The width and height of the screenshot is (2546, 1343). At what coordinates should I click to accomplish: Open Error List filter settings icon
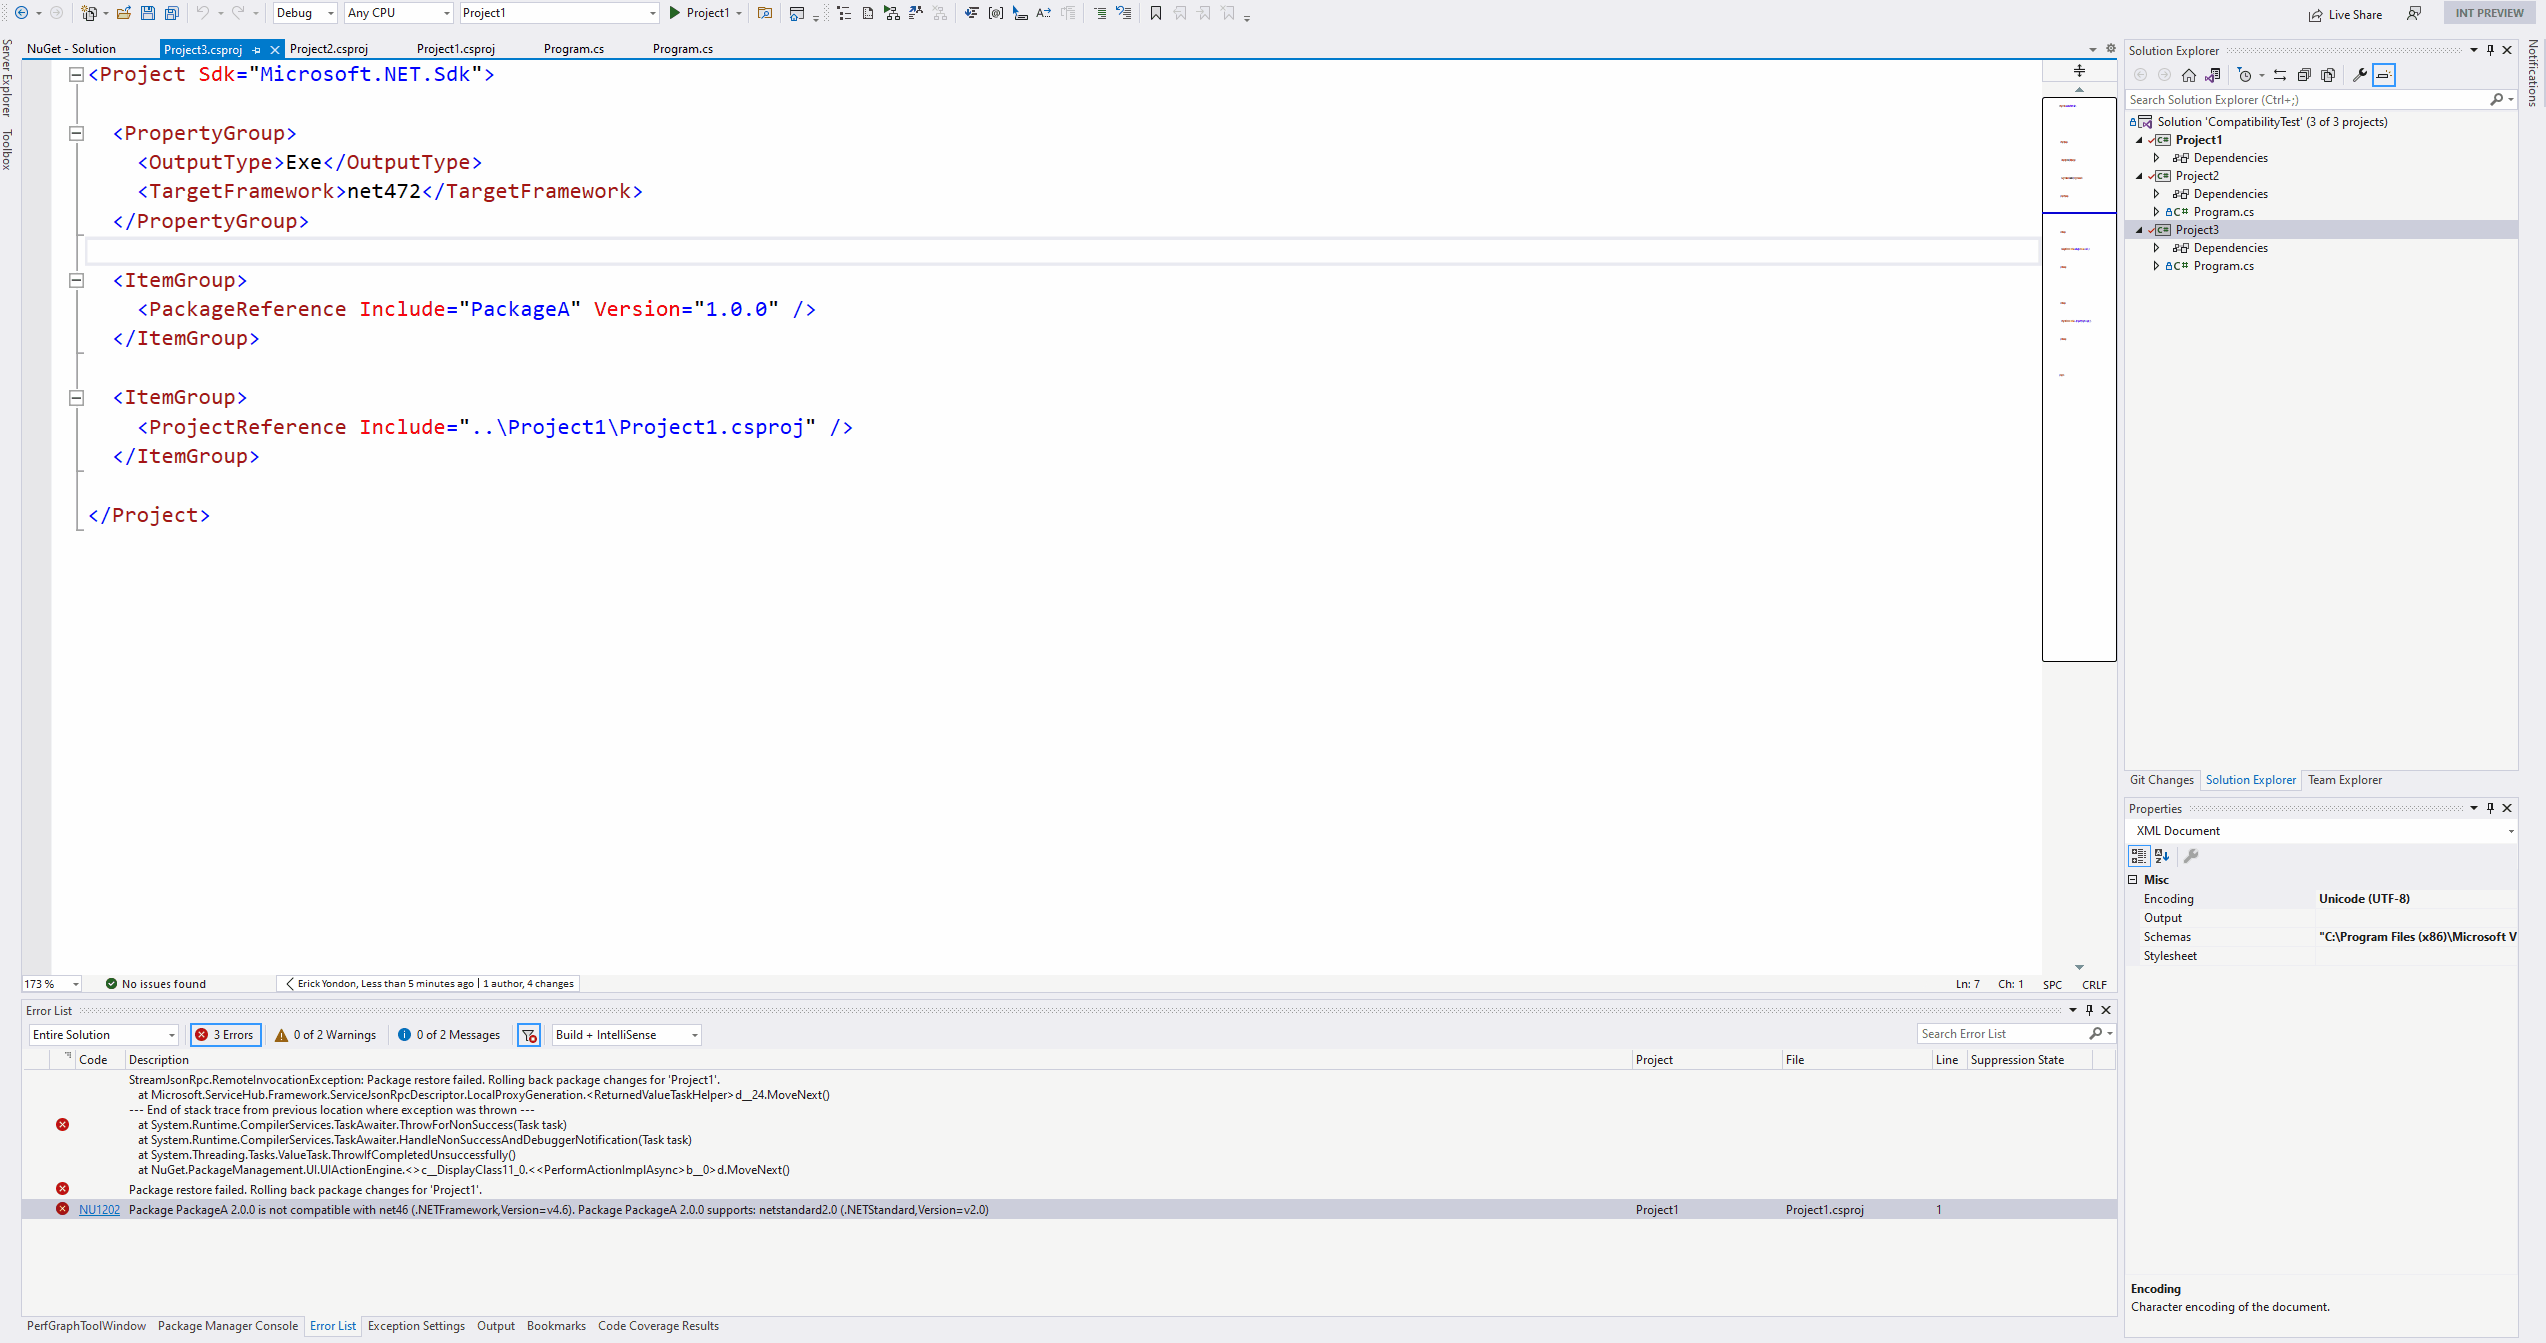tap(528, 1035)
